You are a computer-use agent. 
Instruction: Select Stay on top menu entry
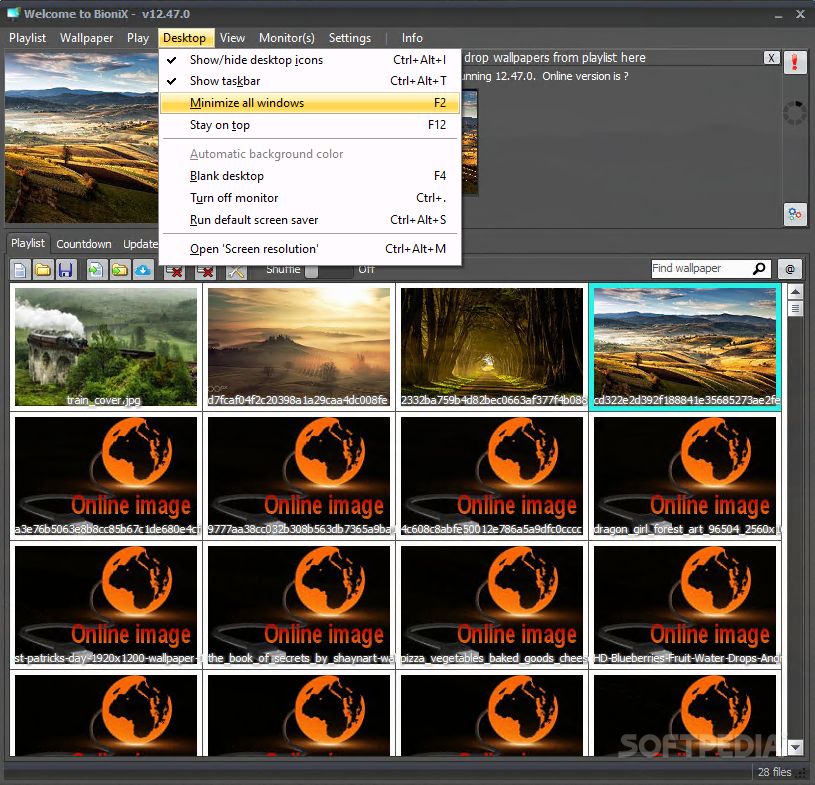310,125
